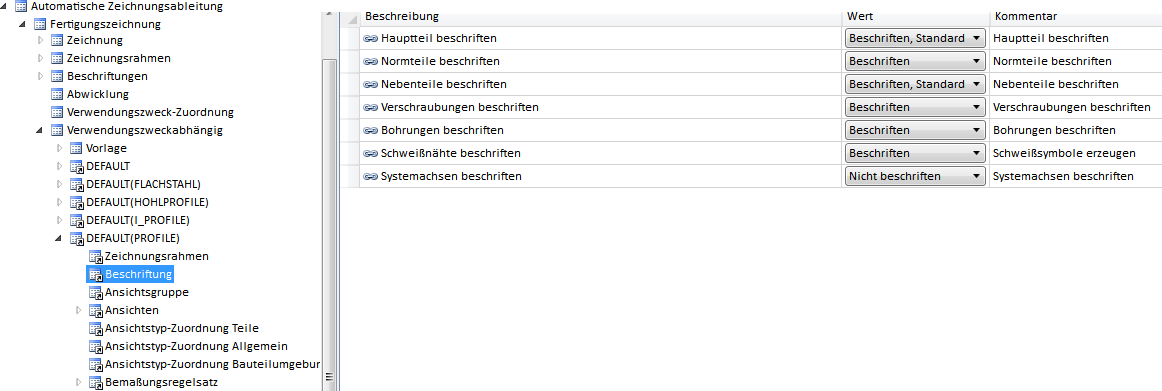Click the Ansichtsgruppe node icon
This screenshot has height=391, width=1162.
tap(96, 293)
